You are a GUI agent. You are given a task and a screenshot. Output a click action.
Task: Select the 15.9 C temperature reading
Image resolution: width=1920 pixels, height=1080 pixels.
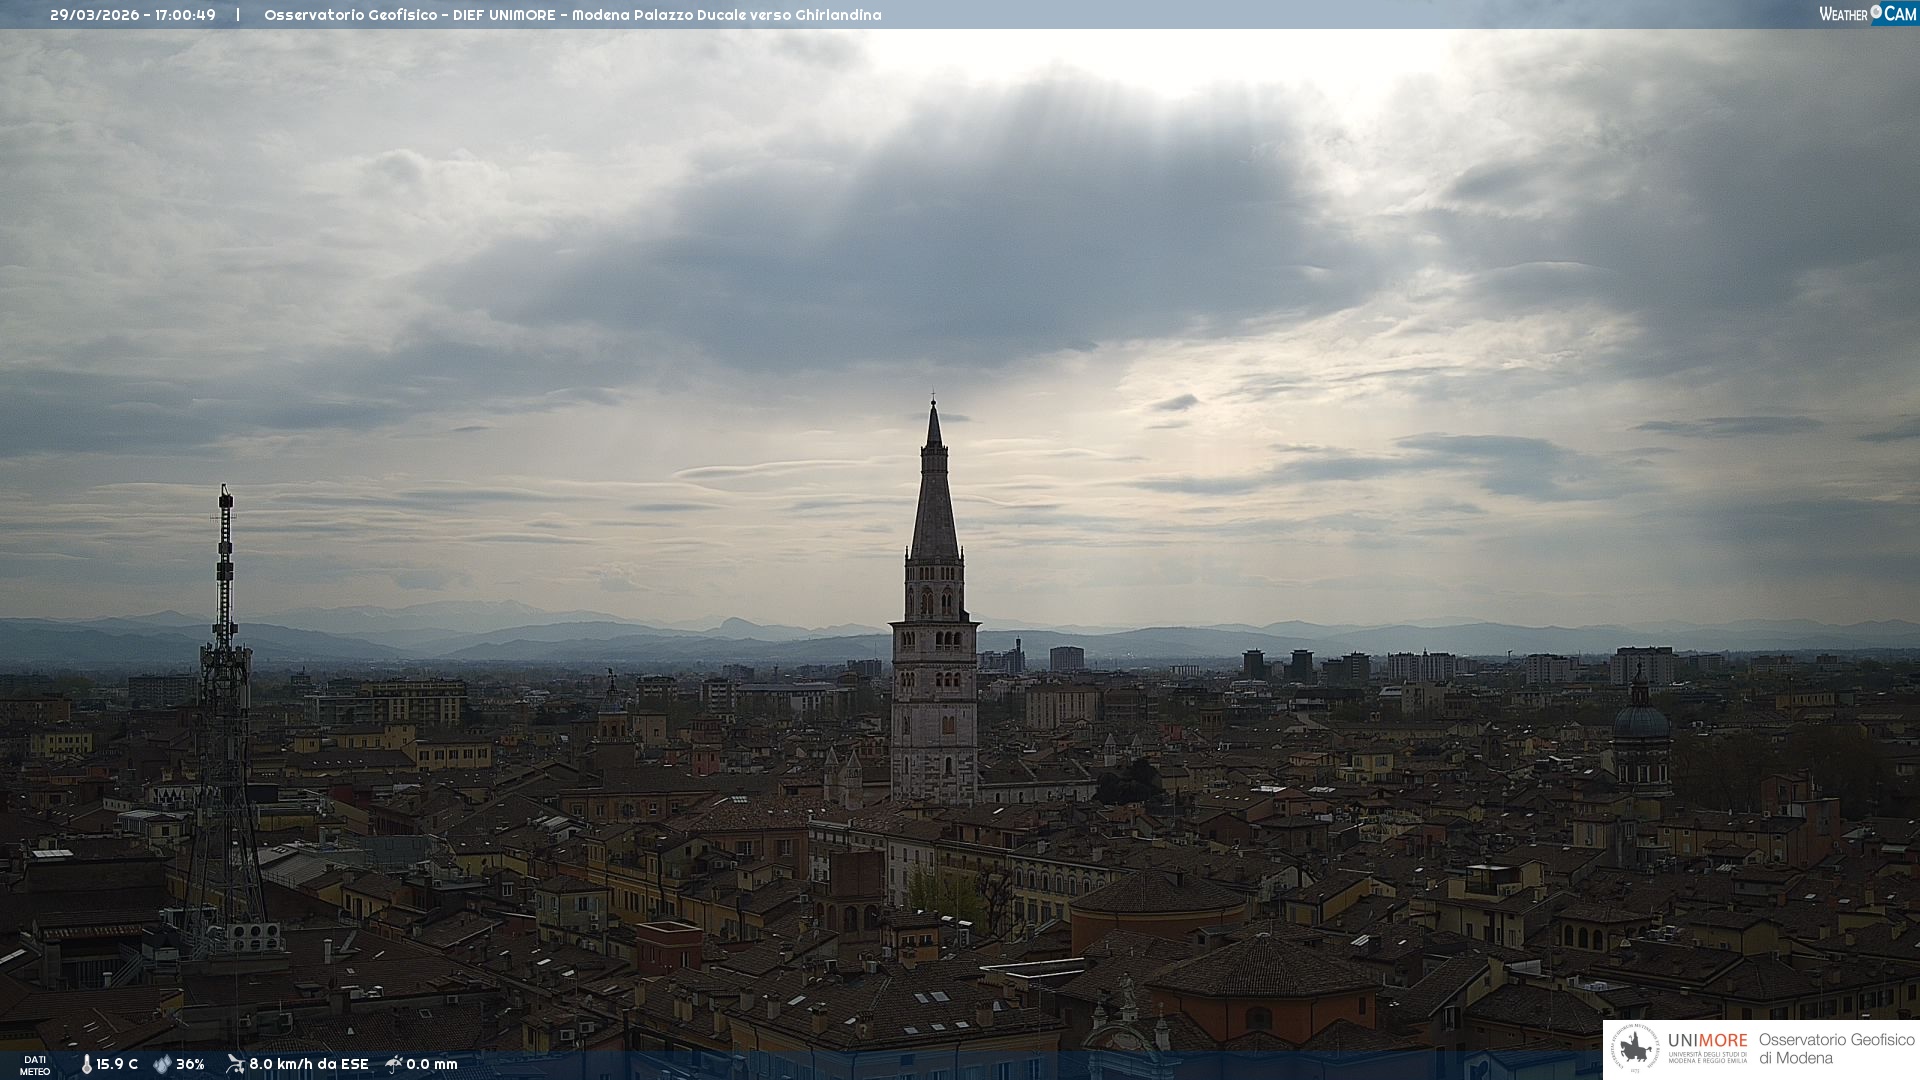coord(117,1064)
